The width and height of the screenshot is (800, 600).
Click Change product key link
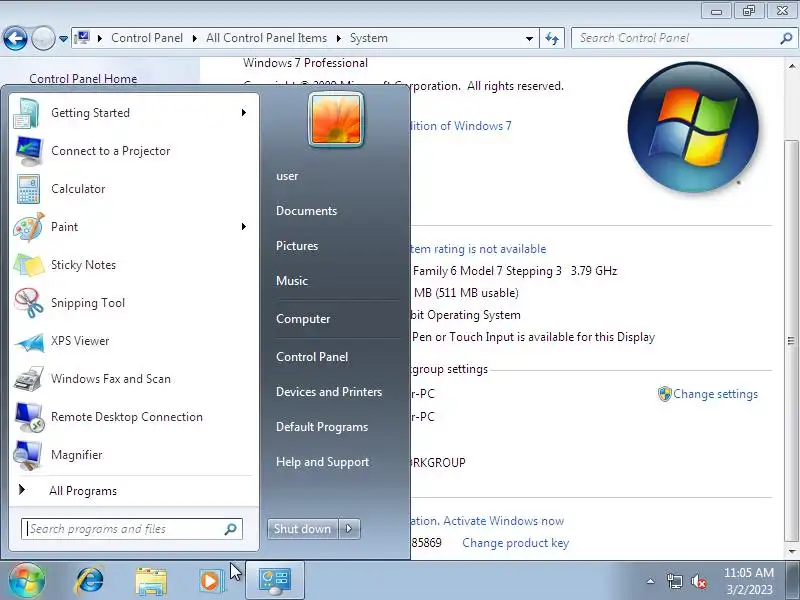click(x=515, y=543)
